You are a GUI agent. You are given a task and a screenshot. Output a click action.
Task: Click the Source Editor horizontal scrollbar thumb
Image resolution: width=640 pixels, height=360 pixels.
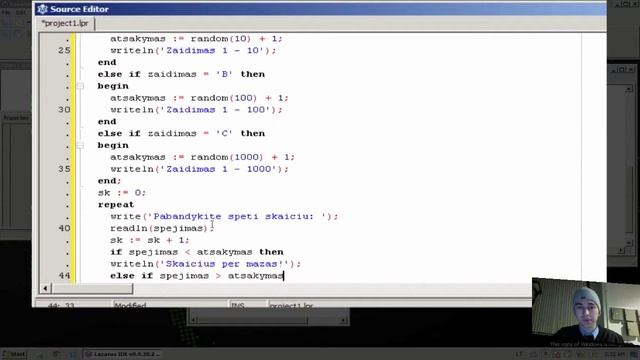pyautogui.click(x=92, y=289)
